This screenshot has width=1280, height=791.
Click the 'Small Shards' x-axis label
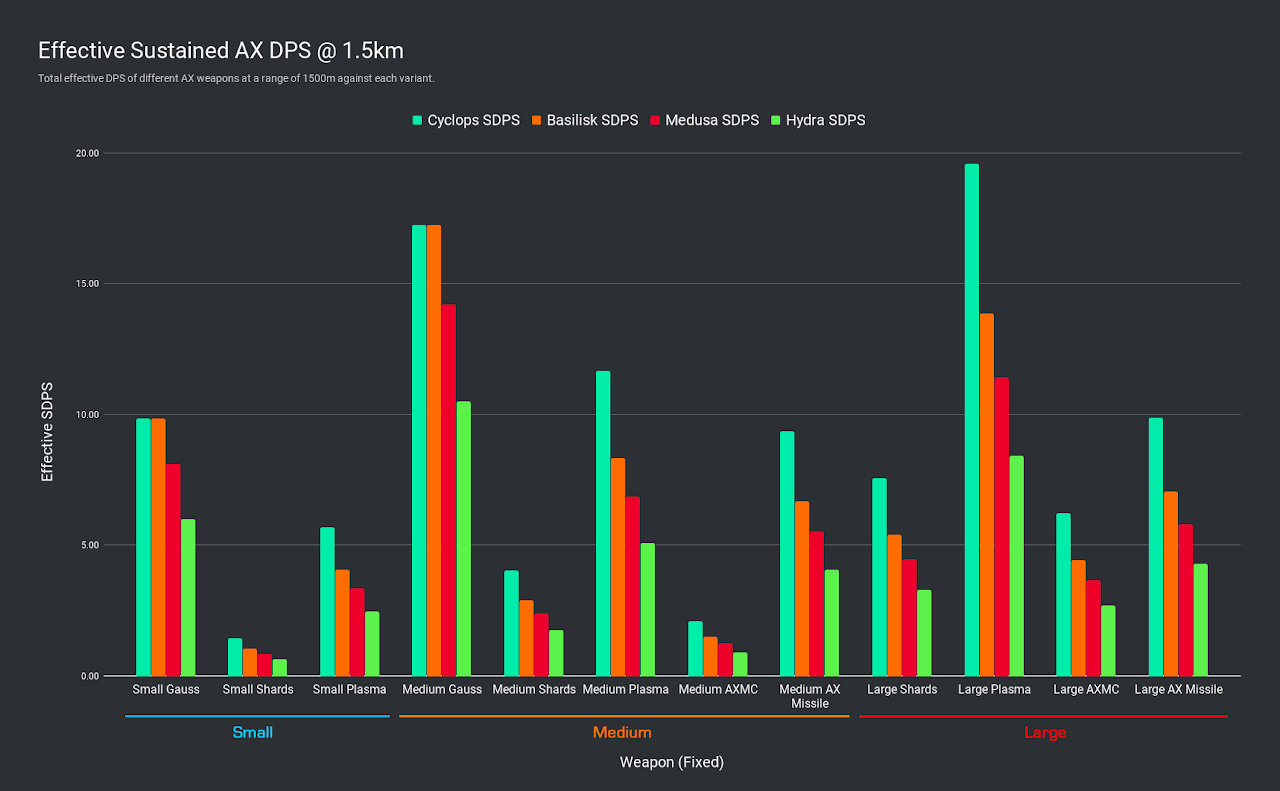tap(258, 690)
